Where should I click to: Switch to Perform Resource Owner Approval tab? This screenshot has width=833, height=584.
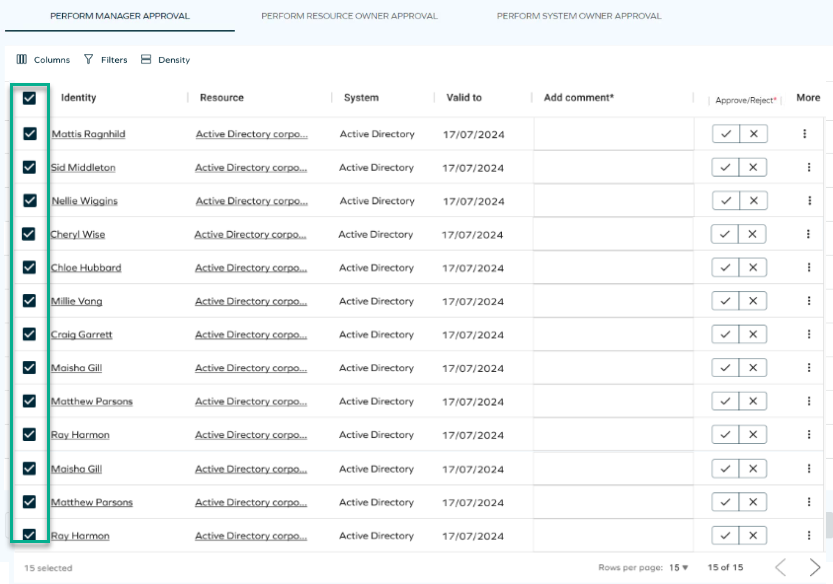click(x=349, y=16)
